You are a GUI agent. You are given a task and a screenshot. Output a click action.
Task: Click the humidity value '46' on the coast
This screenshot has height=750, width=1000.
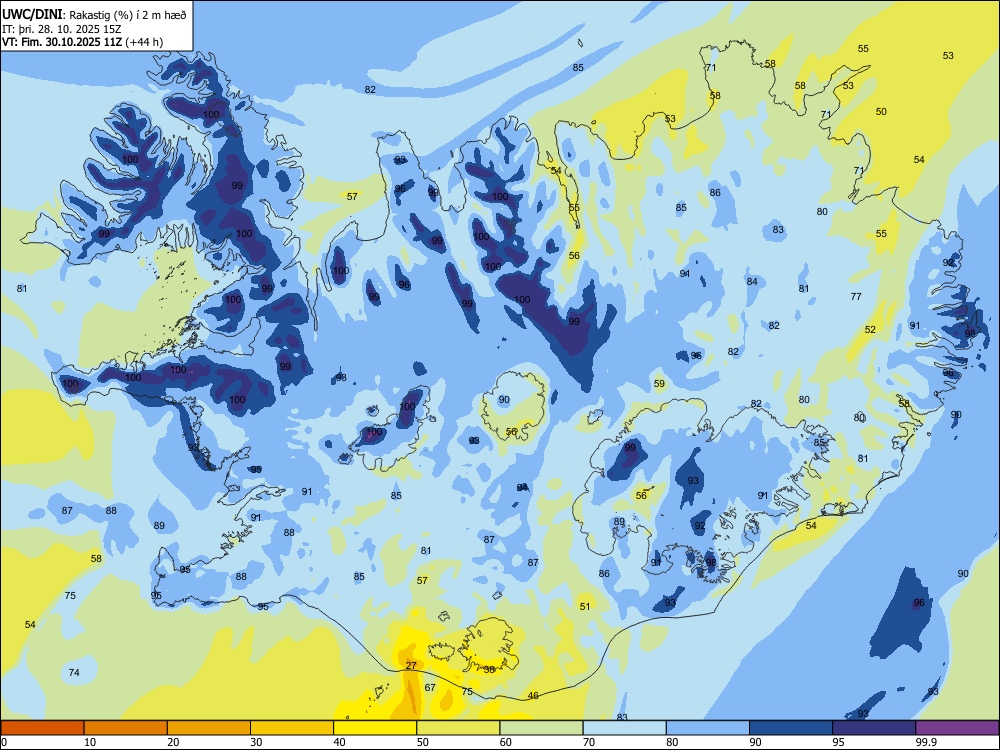click(x=533, y=695)
